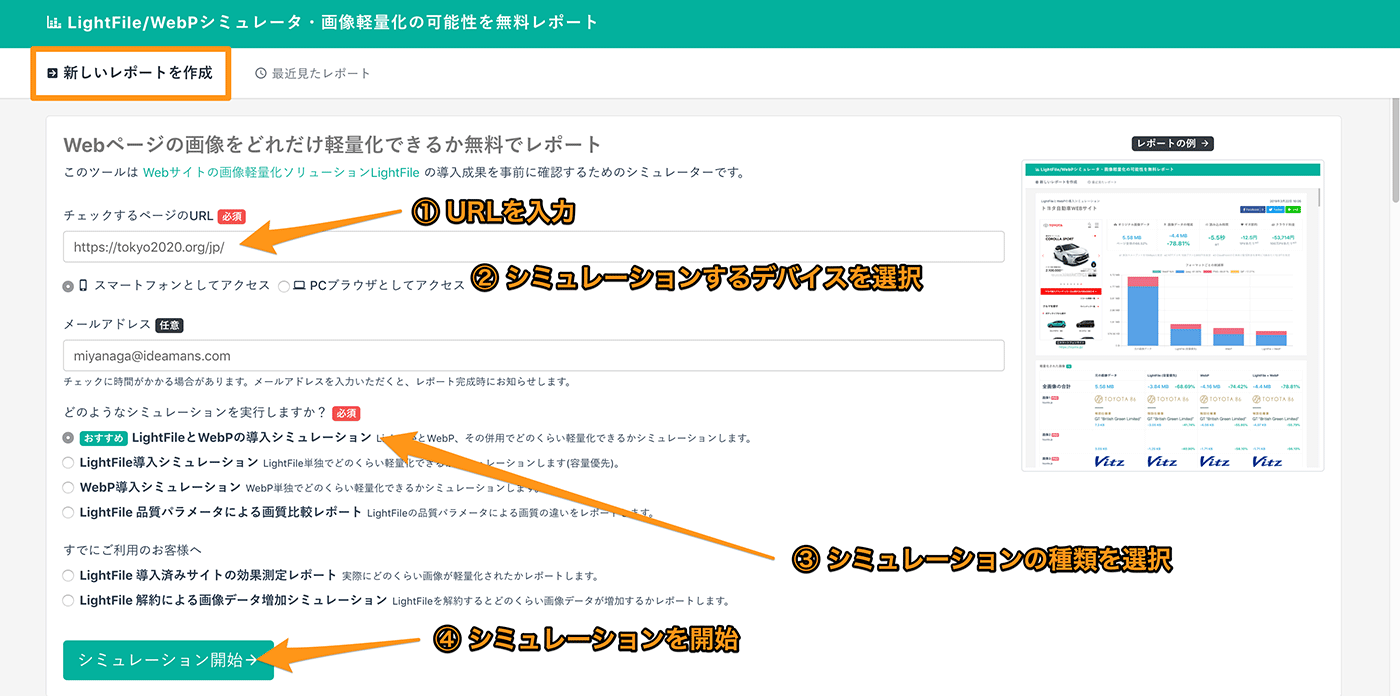Click the laptop icon beside PCブラウザとしてアクセス
1400x696 pixels.
pyautogui.click(x=299, y=285)
